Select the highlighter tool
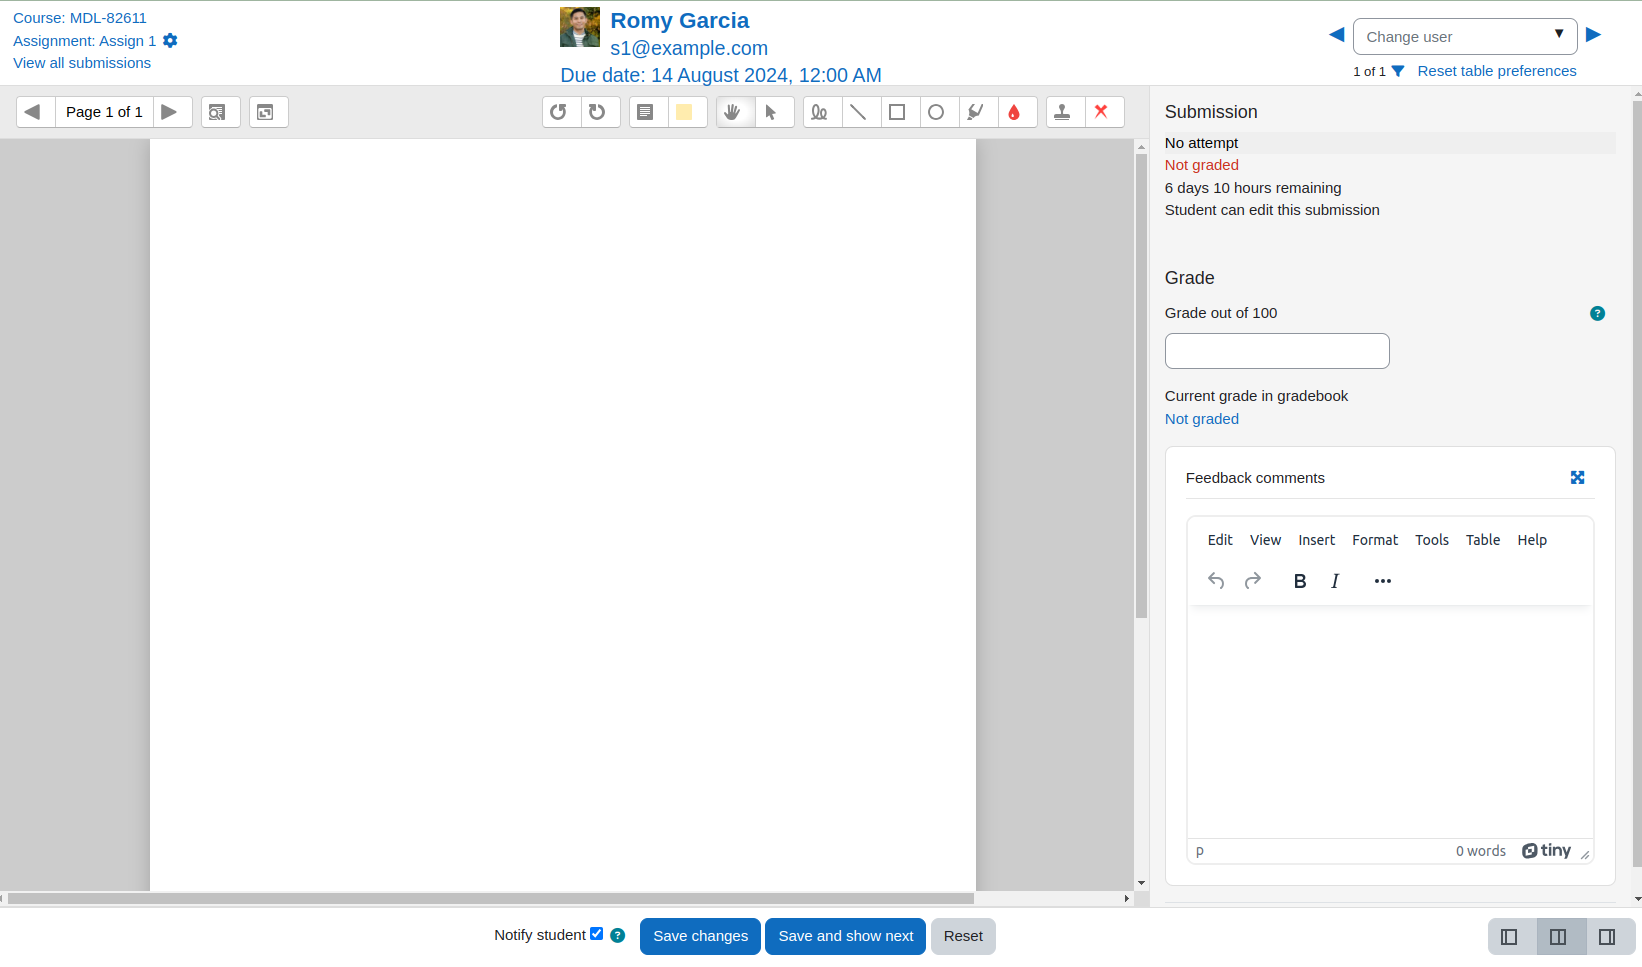 (x=977, y=112)
